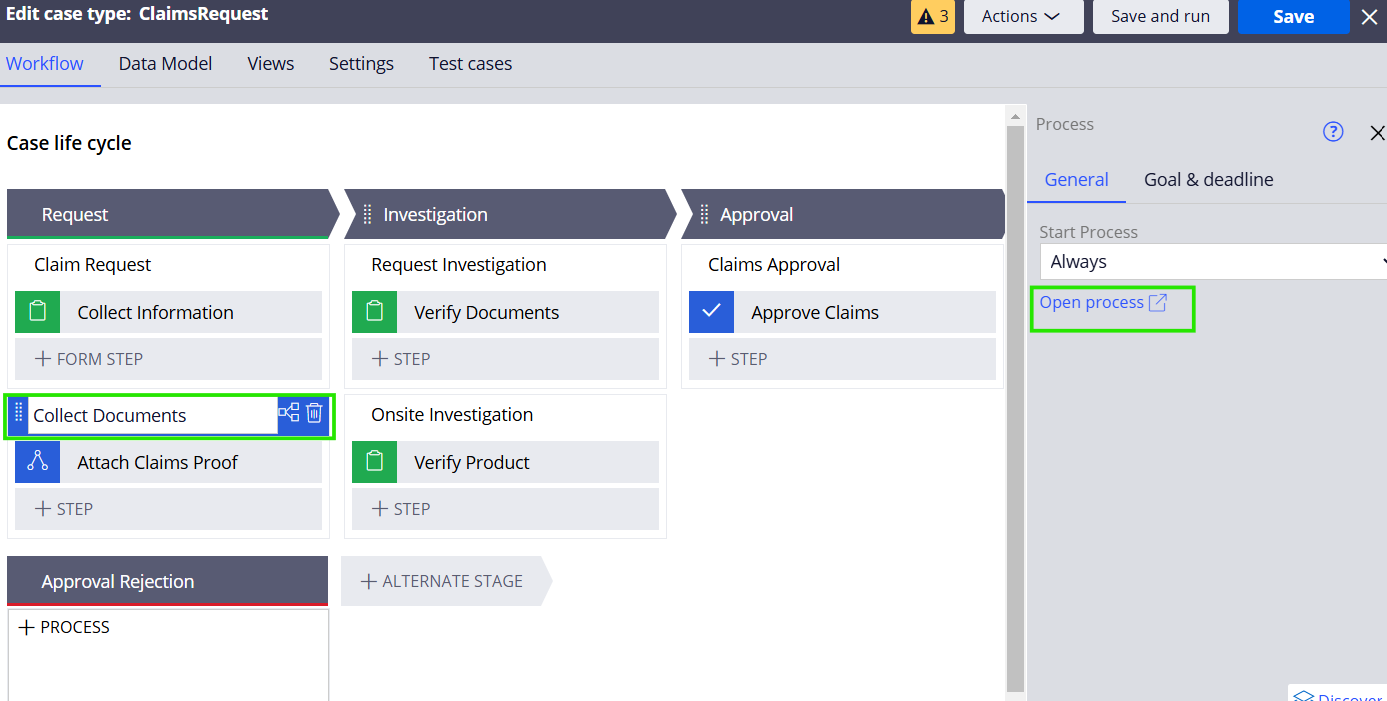Open the Actions dropdown in the header
The height and width of the screenshot is (701, 1387).
click(1023, 17)
